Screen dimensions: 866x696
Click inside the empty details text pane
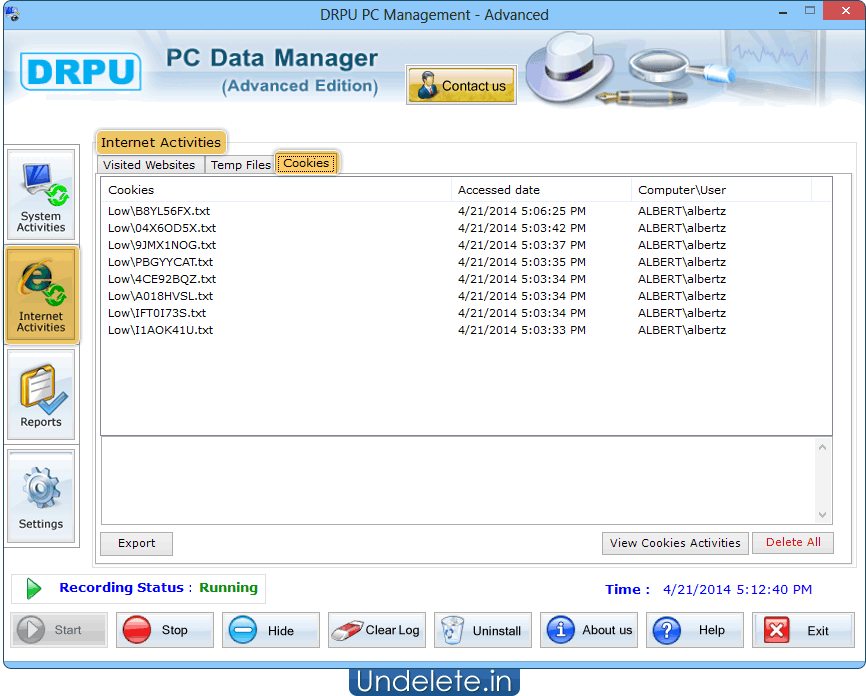(x=458, y=481)
